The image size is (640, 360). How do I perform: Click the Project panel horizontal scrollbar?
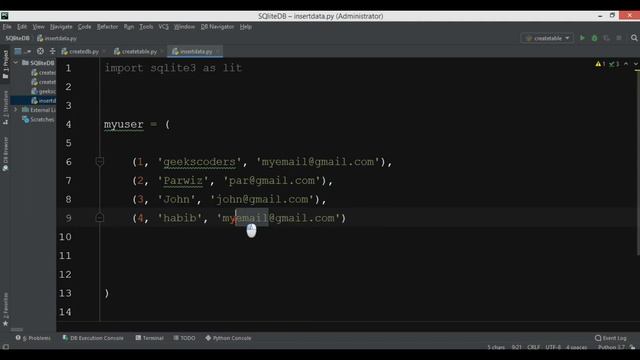click(17, 329)
